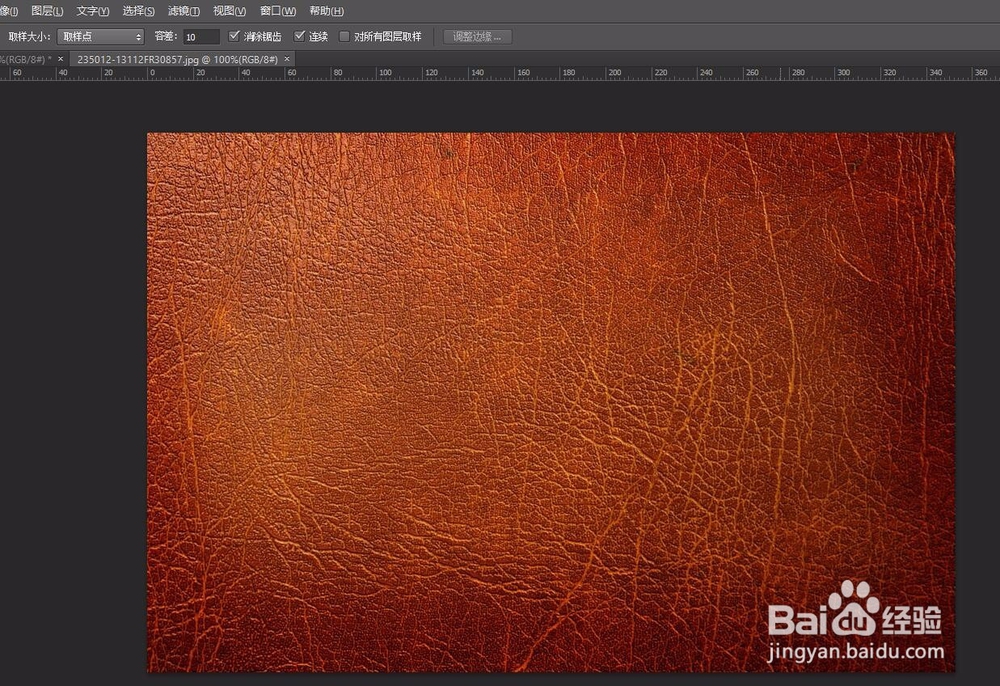Enable 对所有图层取样 checkbox
Screen dimensions: 1000x686
pyautogui.click(x=344, y=36)
